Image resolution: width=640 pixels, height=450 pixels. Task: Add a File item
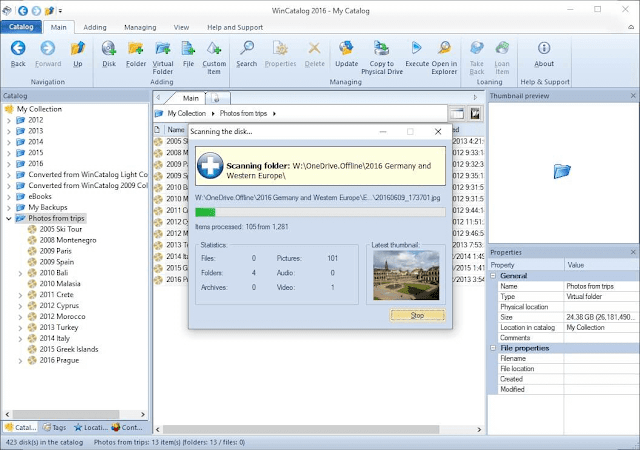pos(188,48)
